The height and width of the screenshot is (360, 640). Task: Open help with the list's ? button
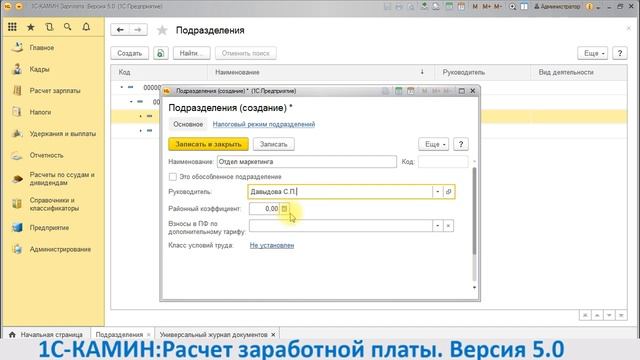[x=620, y=53]
